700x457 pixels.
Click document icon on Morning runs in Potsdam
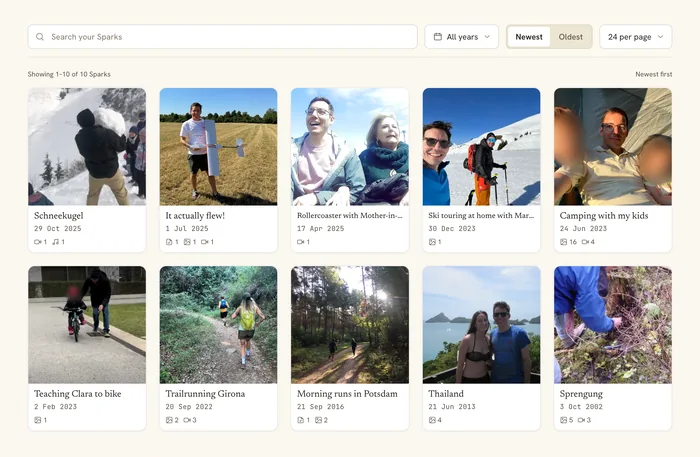[x=300, y=420]
